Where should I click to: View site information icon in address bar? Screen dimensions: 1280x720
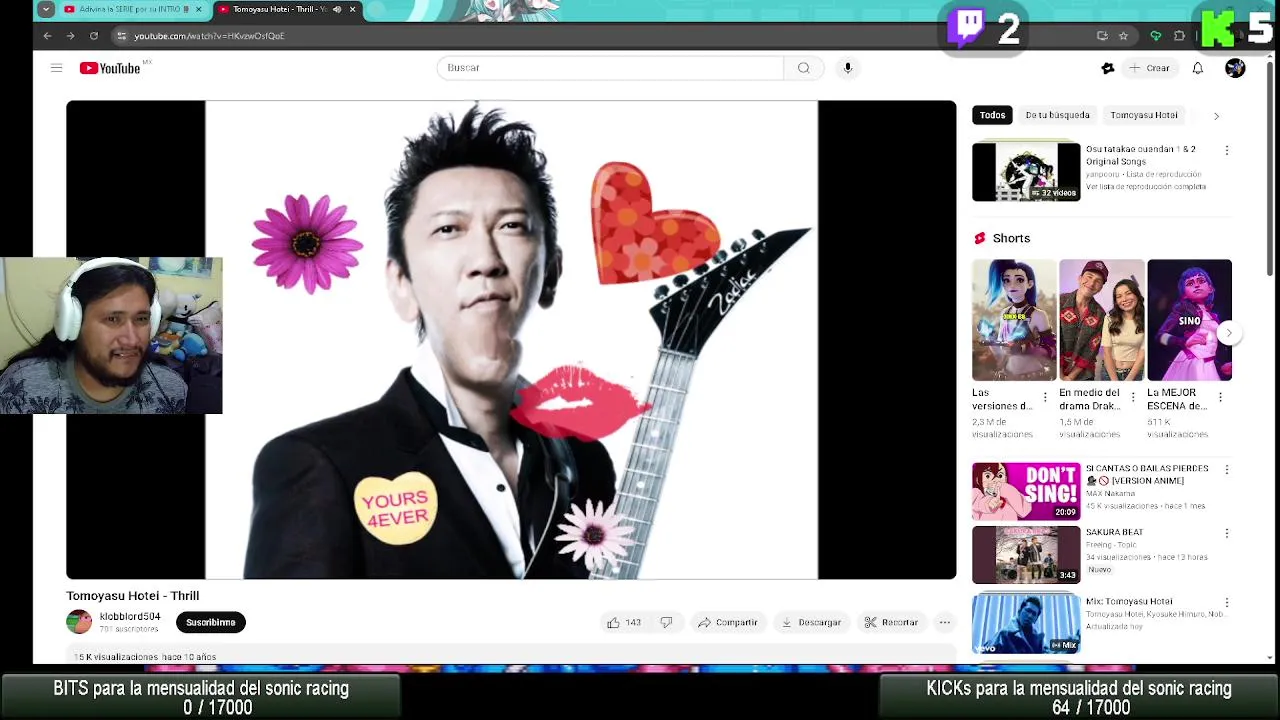pos(121,36)
